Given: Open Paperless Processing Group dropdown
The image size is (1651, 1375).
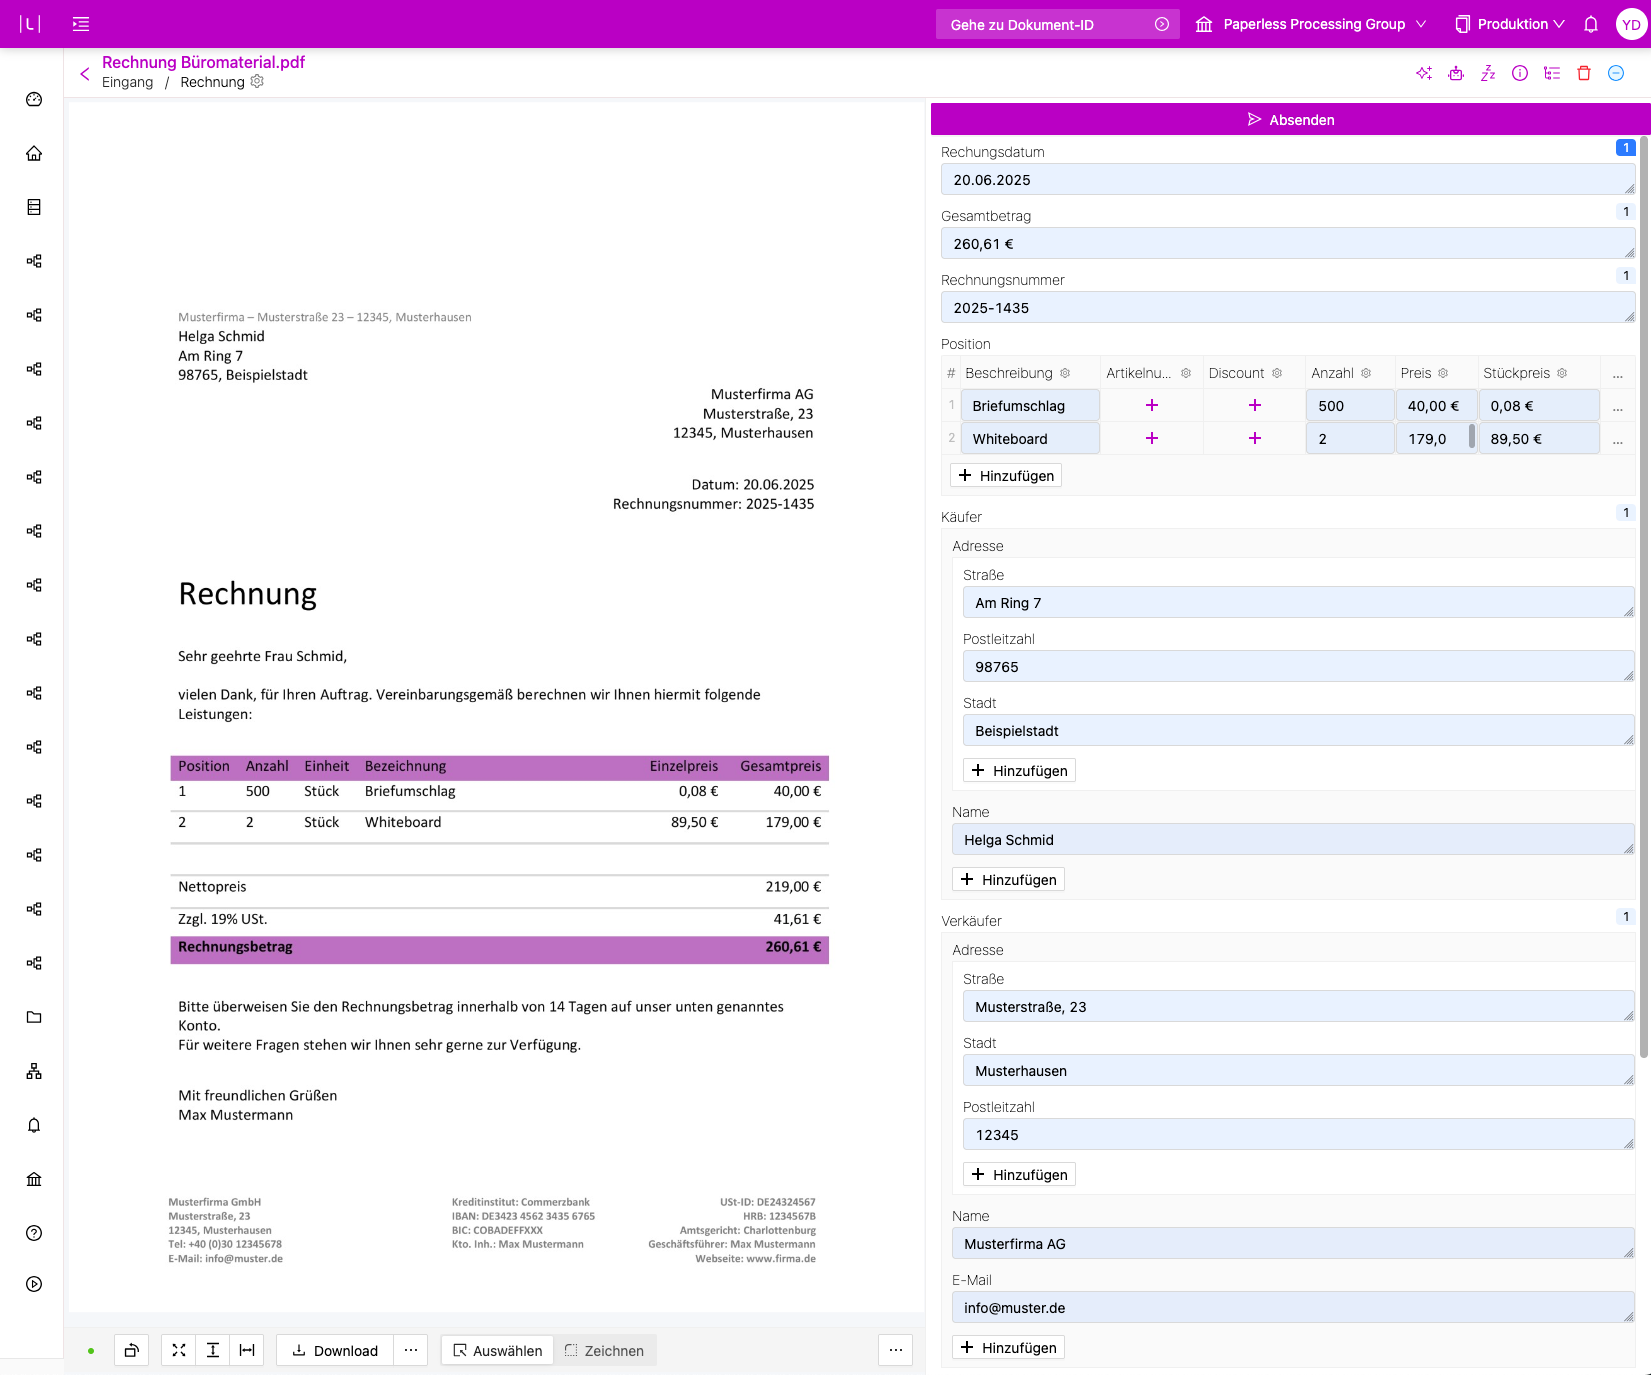Looking at the screenshot, I should point(1311,24).
